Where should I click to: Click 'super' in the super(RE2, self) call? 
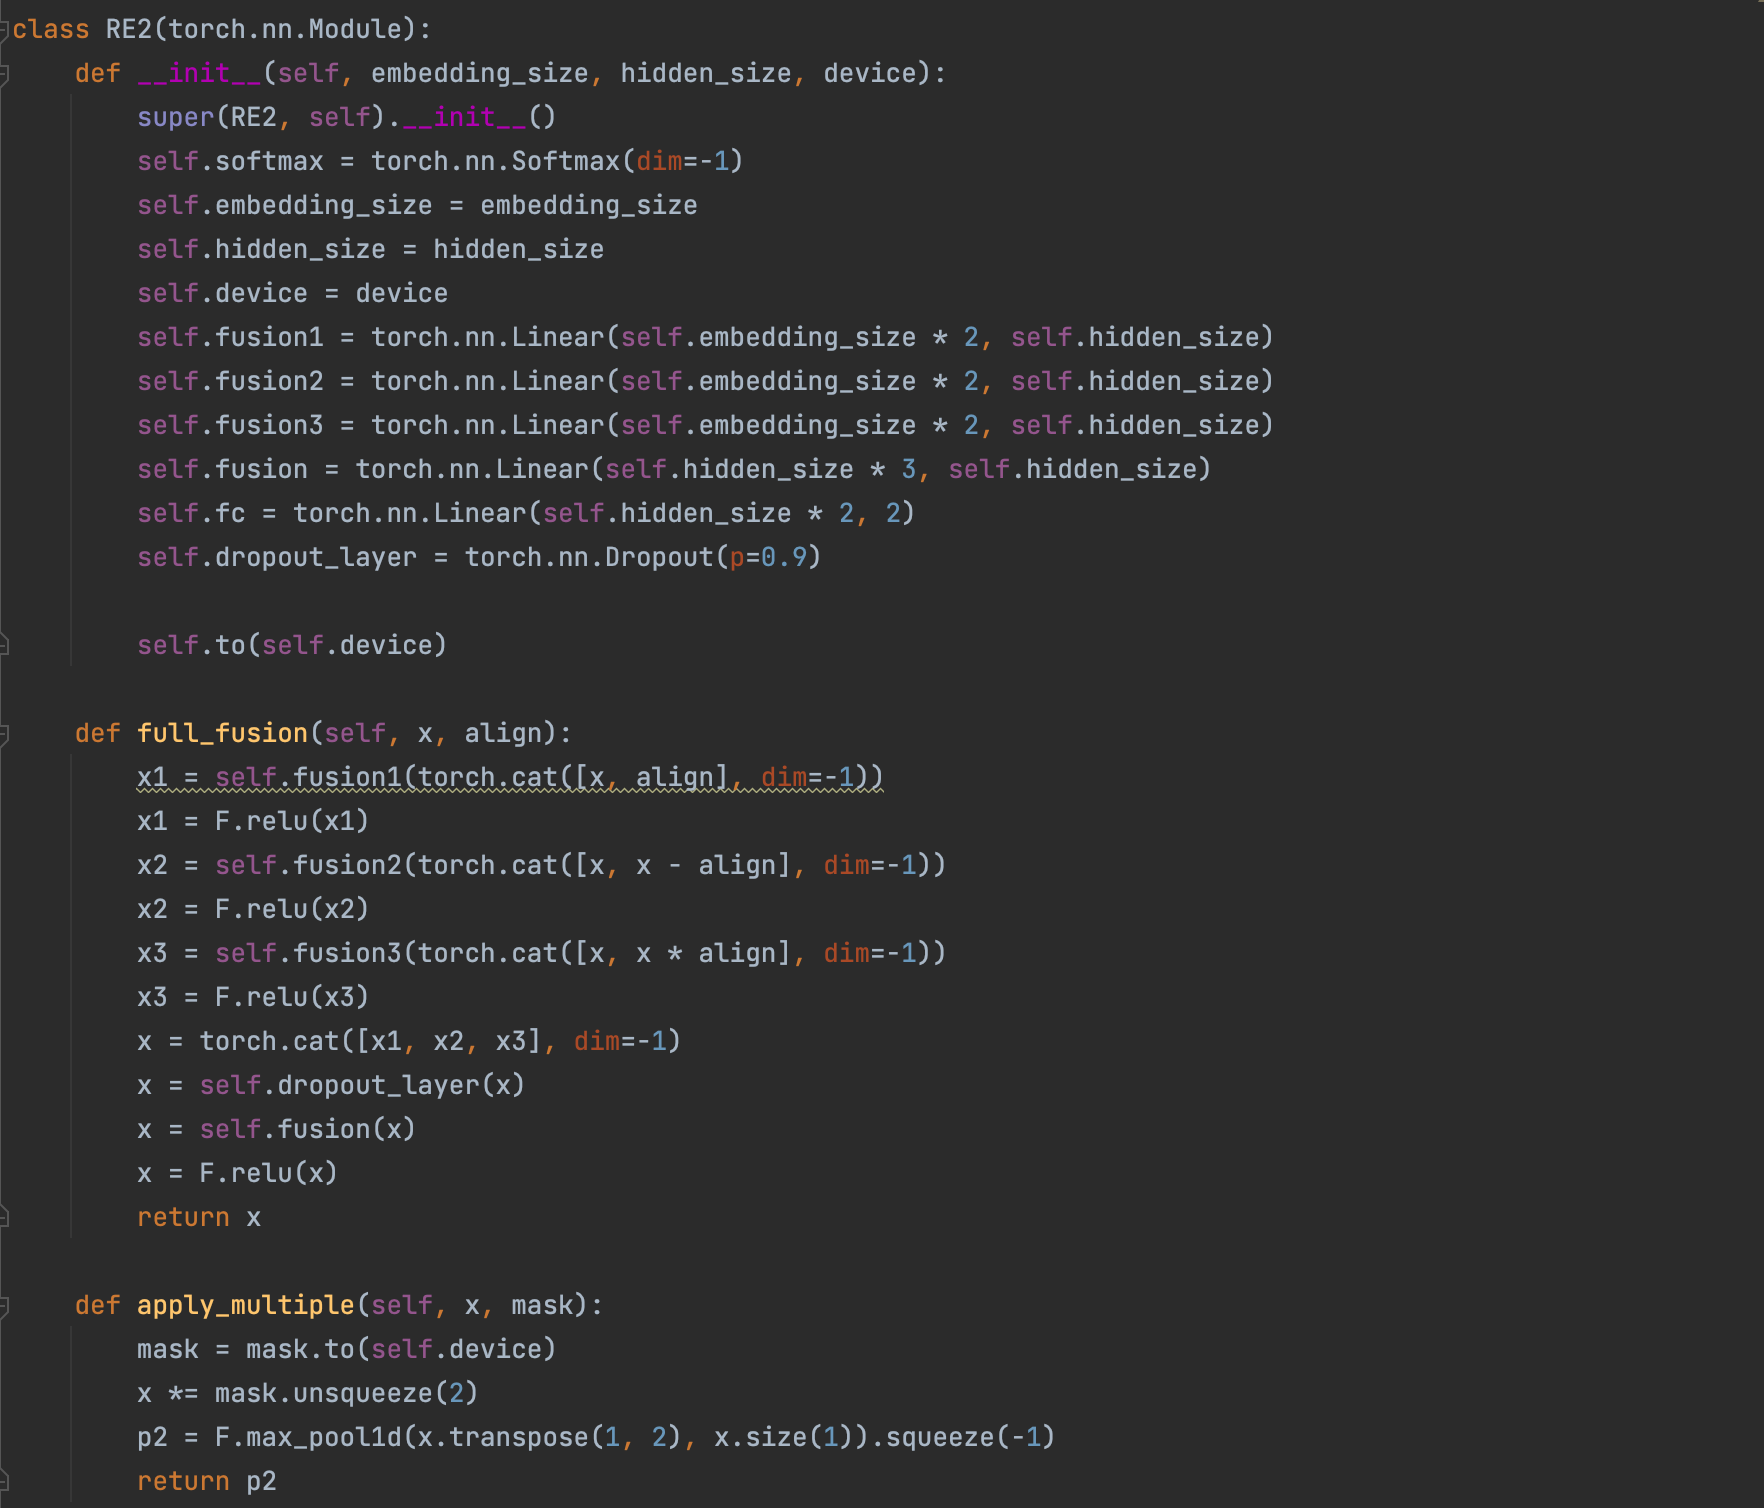tap(176, 117)
